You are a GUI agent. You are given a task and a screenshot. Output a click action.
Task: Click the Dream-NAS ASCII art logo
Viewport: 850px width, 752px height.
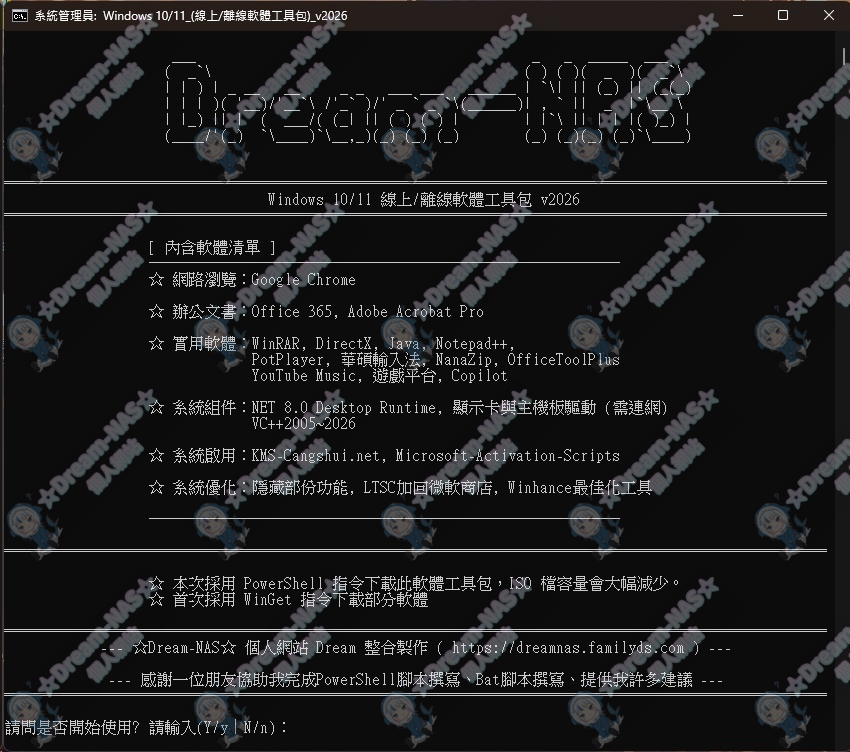(428, 102)
